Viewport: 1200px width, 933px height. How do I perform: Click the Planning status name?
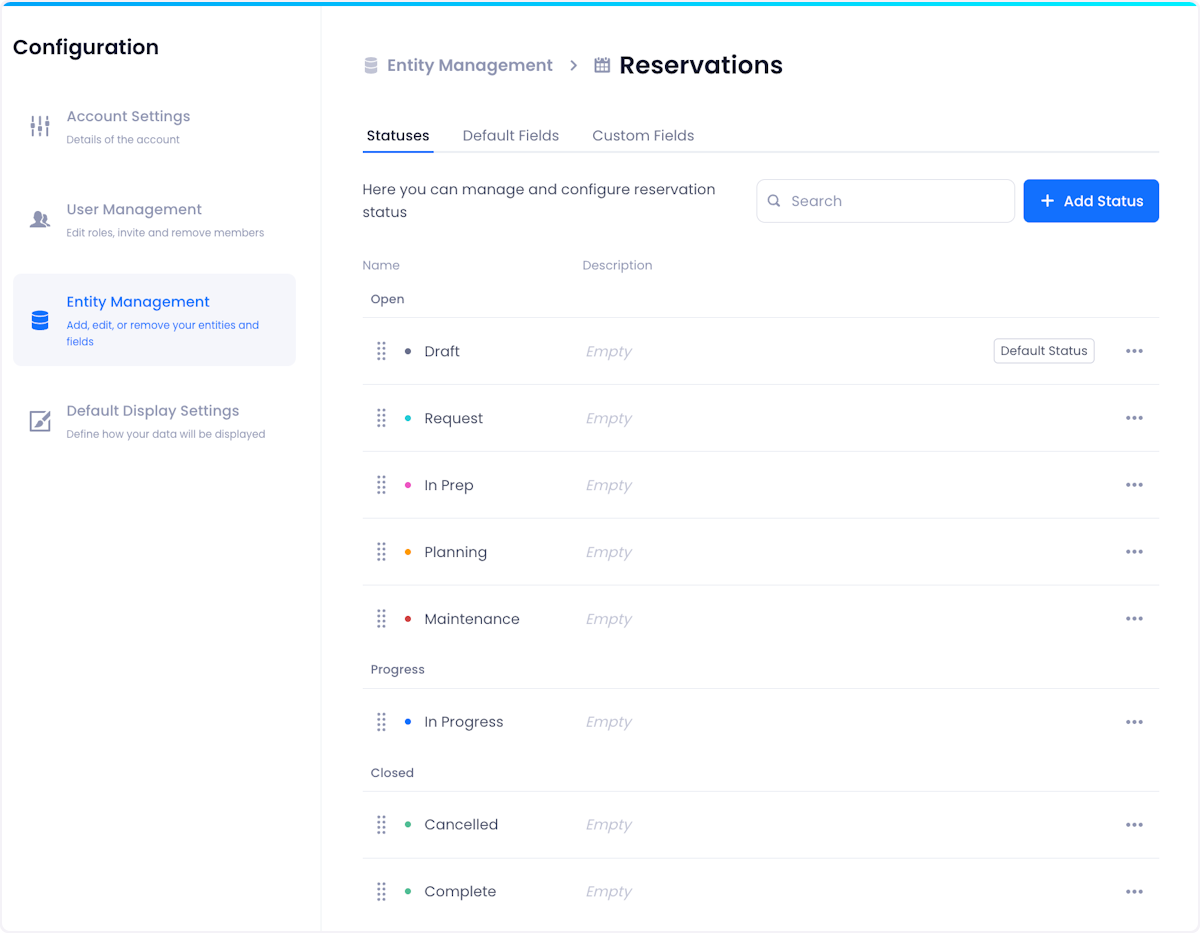click(x=456, y=552)
